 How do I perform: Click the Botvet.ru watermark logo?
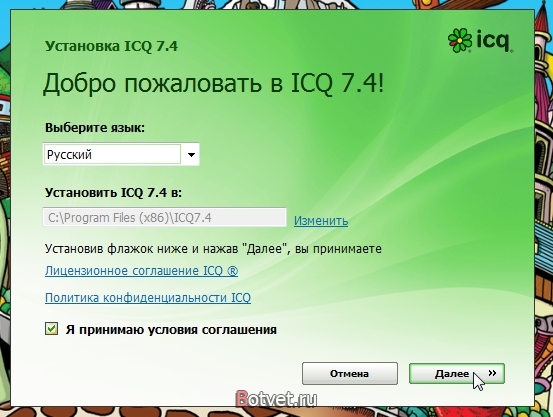(276, 399)
